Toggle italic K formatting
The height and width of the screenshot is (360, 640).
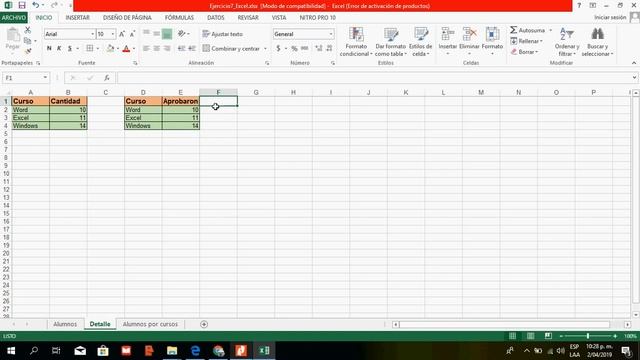(59, 48)
